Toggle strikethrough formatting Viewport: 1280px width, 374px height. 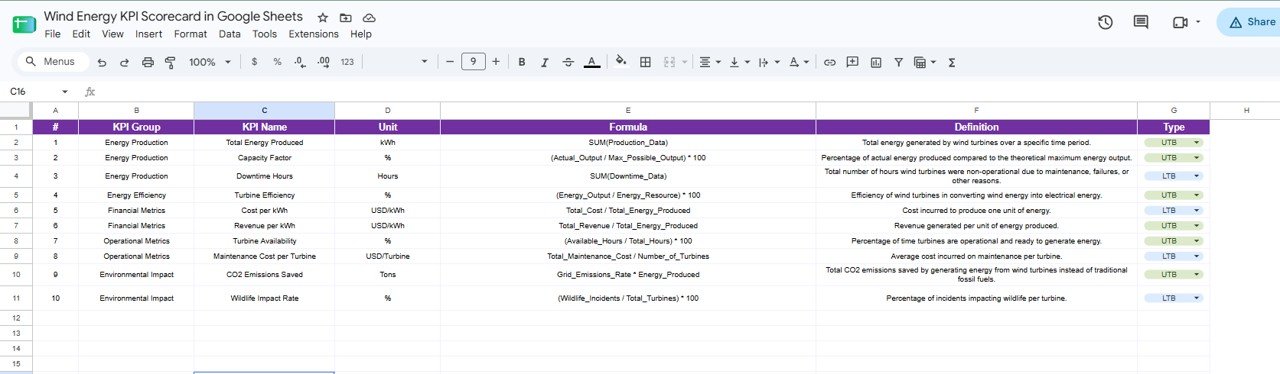click(x=568, y=62)
